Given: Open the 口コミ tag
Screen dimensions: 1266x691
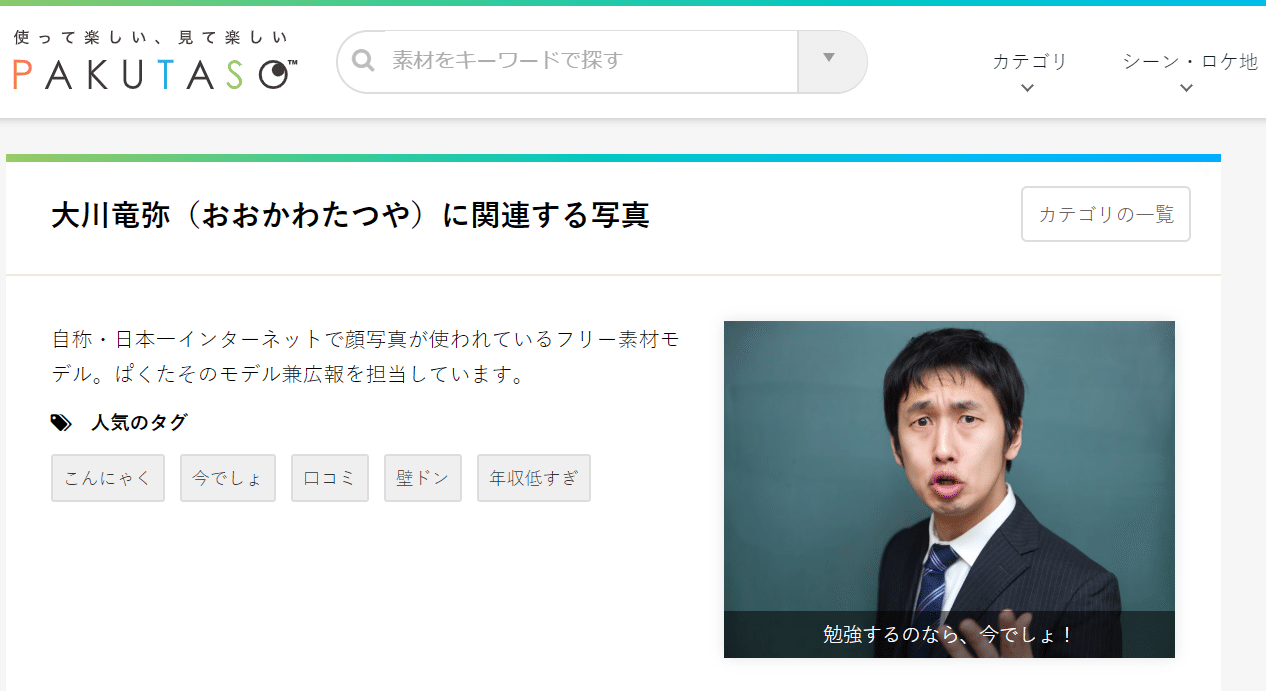Looking at the screenshot, I should click(329, 478).
